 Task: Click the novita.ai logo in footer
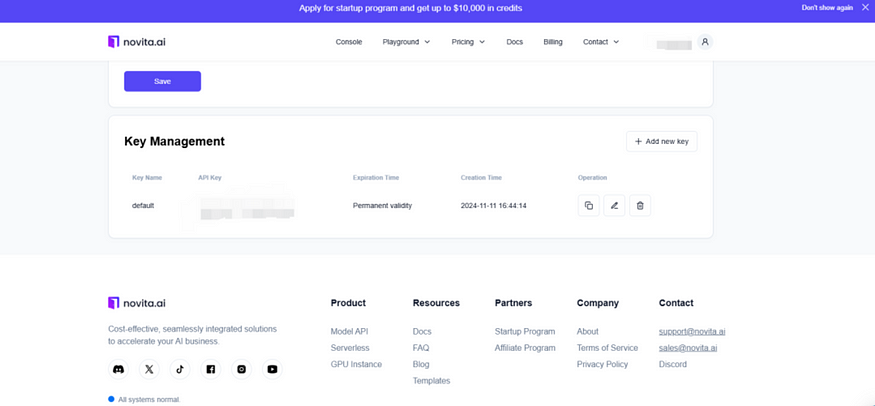tap(137, 303)
